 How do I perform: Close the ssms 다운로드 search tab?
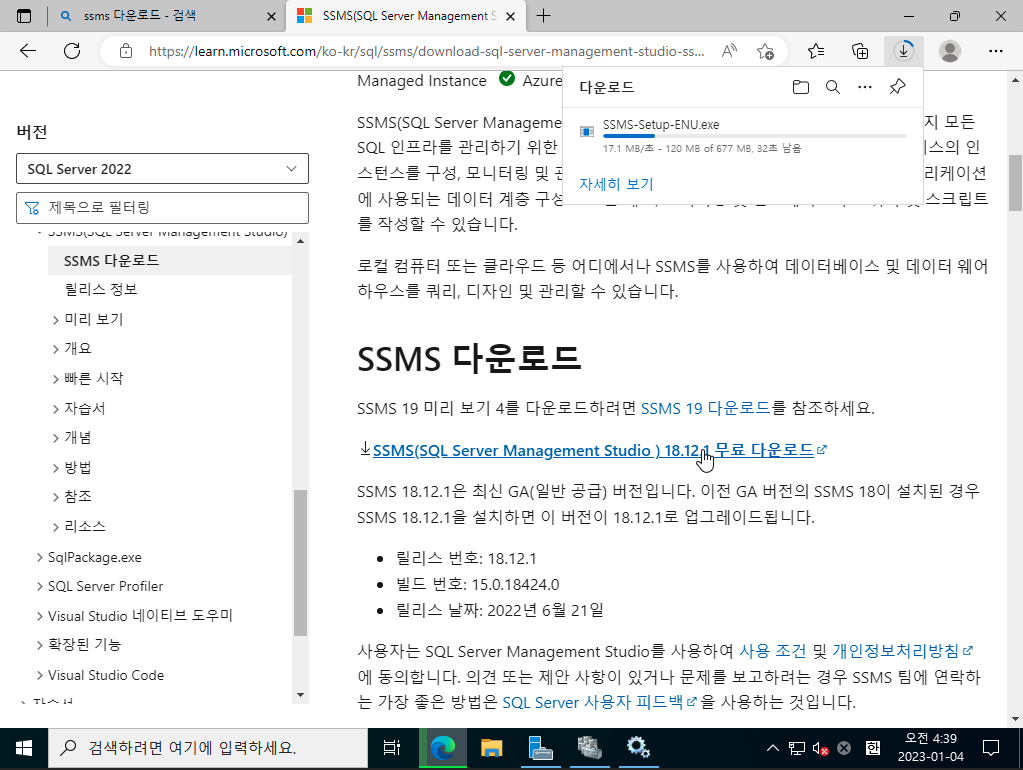[x=271, y=16]
